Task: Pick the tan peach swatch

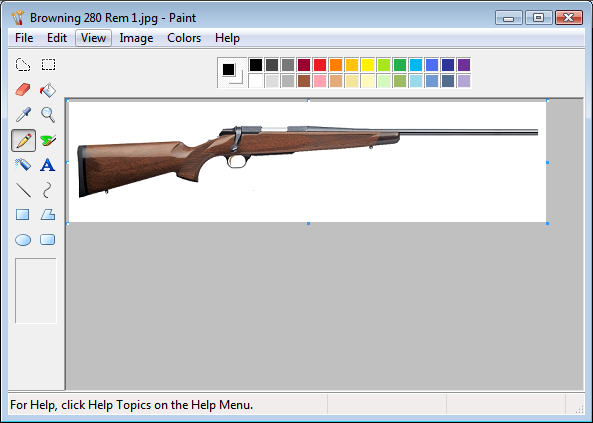Action: tap(336, 81)
